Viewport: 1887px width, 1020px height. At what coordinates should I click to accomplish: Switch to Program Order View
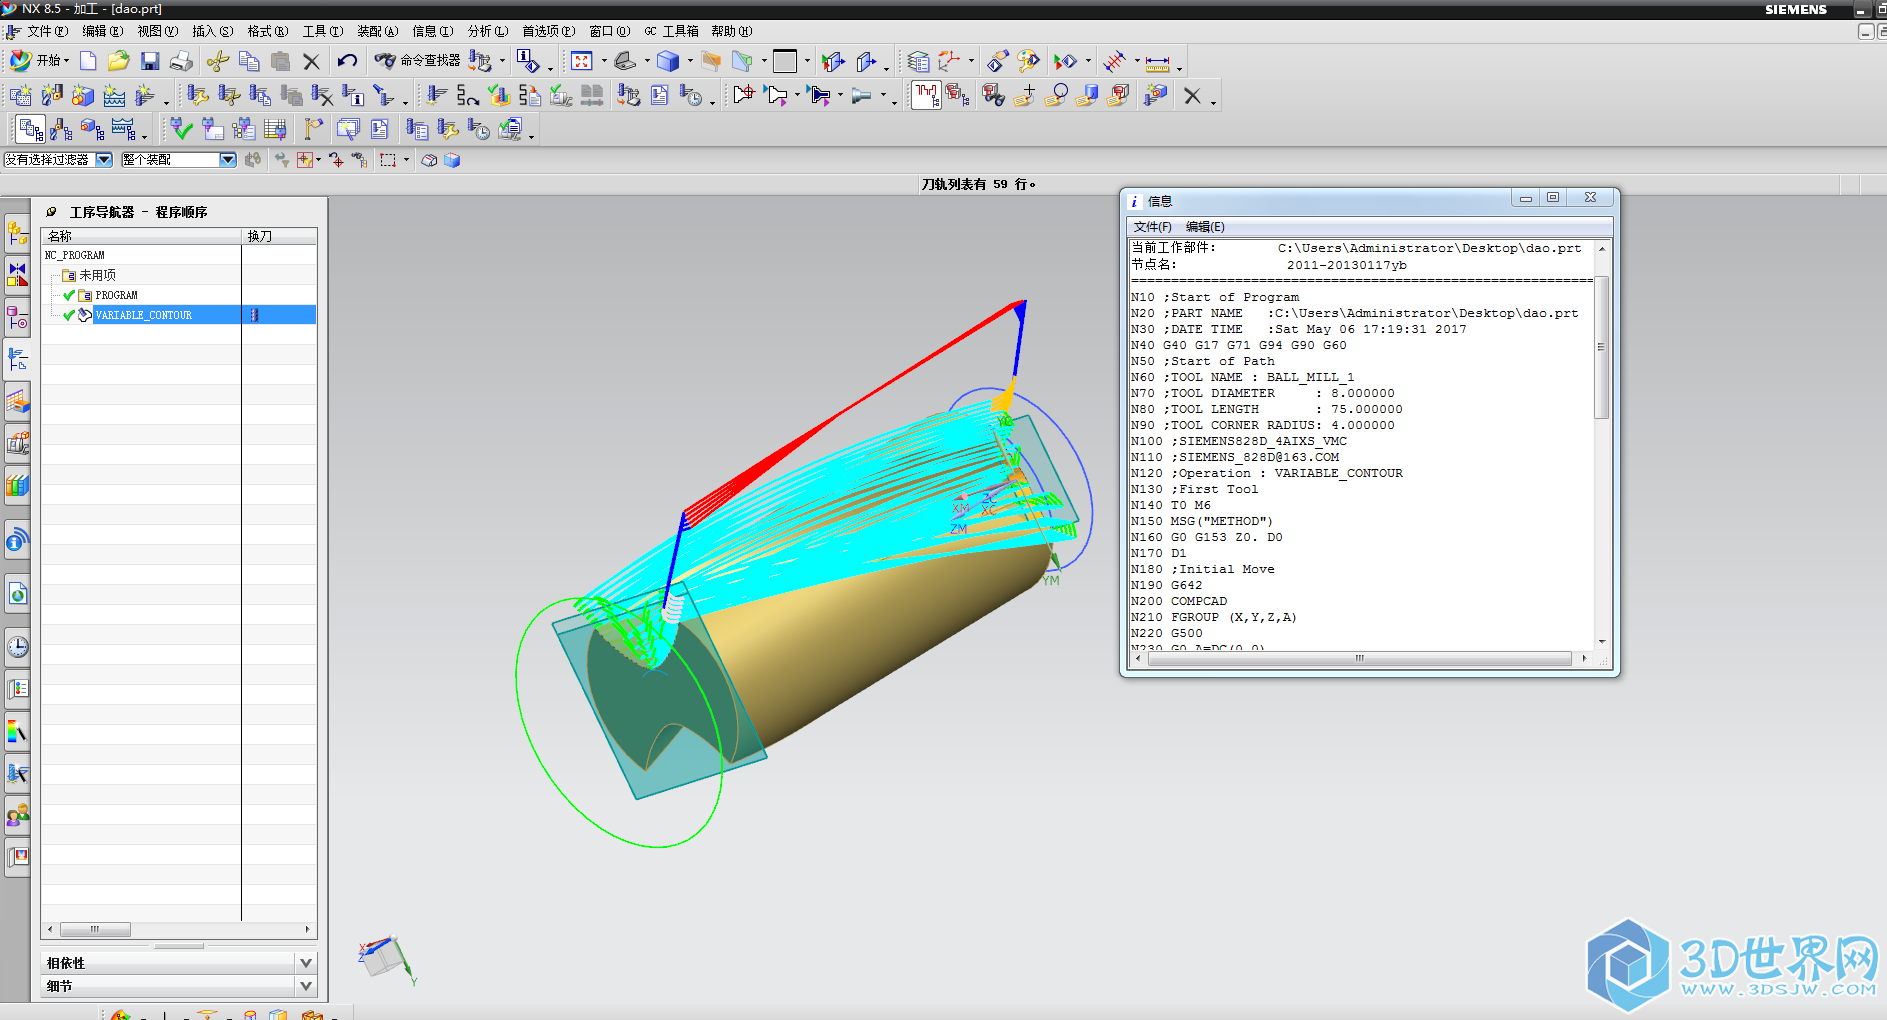[31, 129]
